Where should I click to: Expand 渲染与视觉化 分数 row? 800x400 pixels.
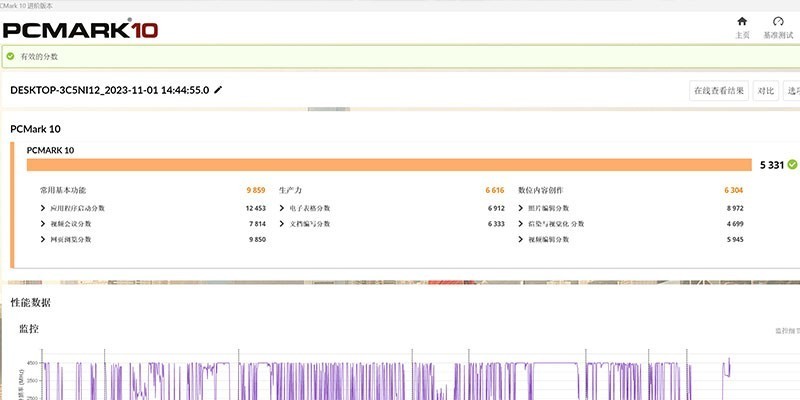[x=521, y=223]
